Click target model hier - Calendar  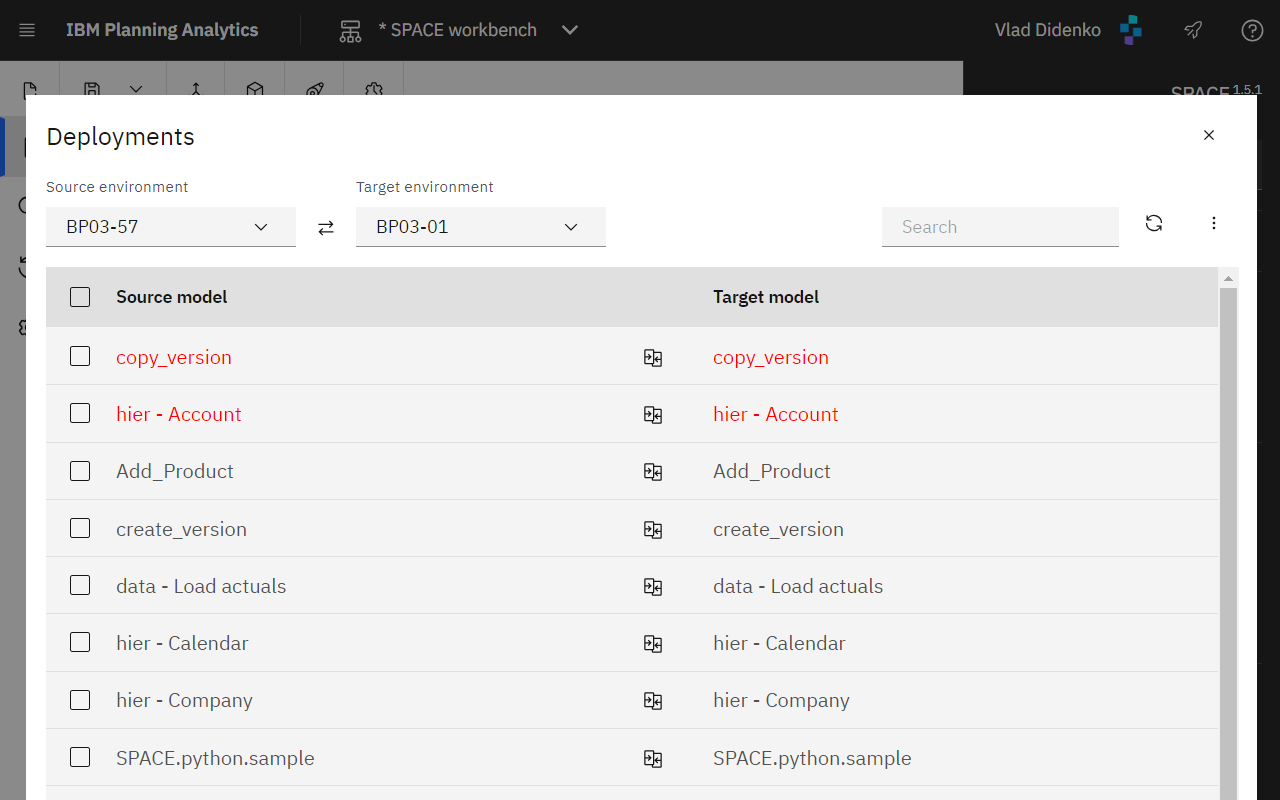point(779,643)
